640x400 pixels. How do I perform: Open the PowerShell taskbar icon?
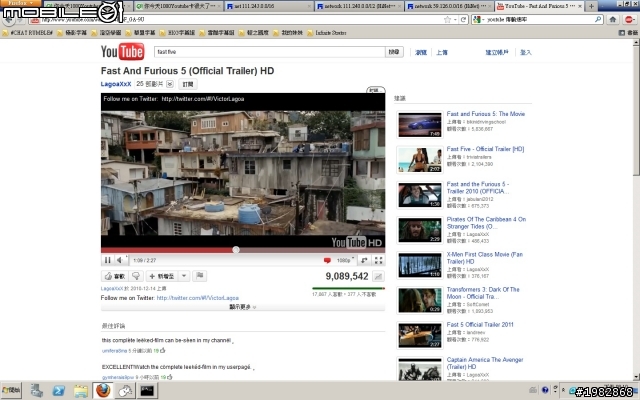[x=58, y=391]
